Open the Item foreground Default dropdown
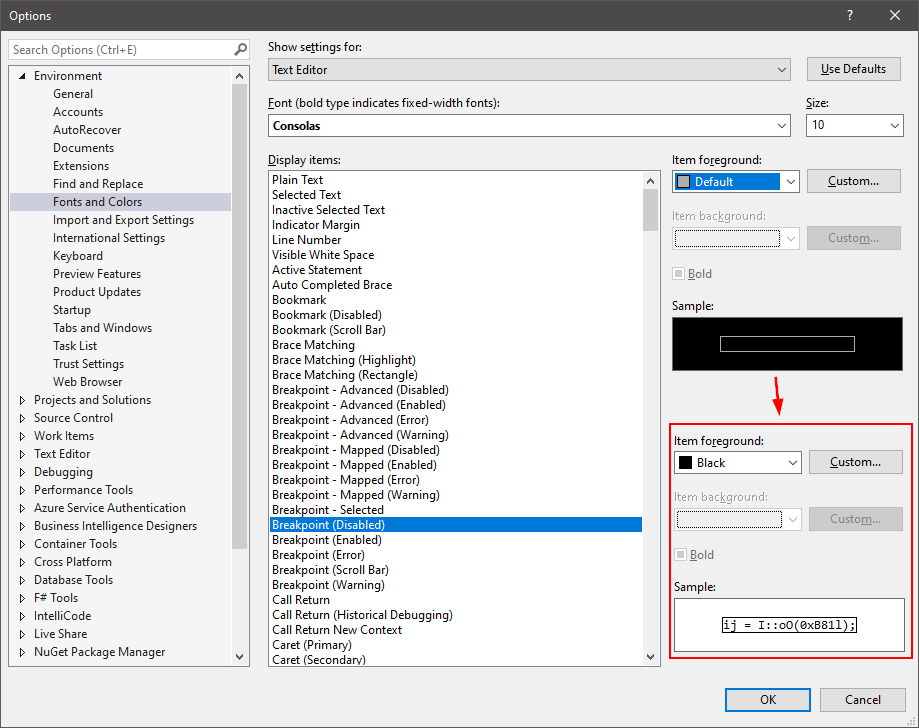 pyautogui.click(x=736, y=182)
